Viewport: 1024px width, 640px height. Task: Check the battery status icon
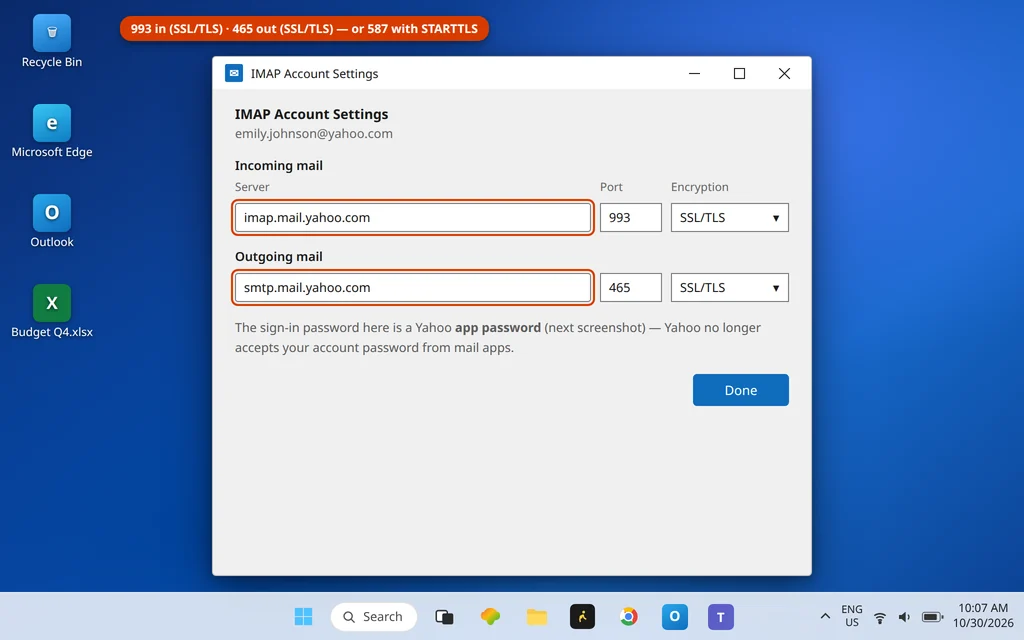[932, 617]
